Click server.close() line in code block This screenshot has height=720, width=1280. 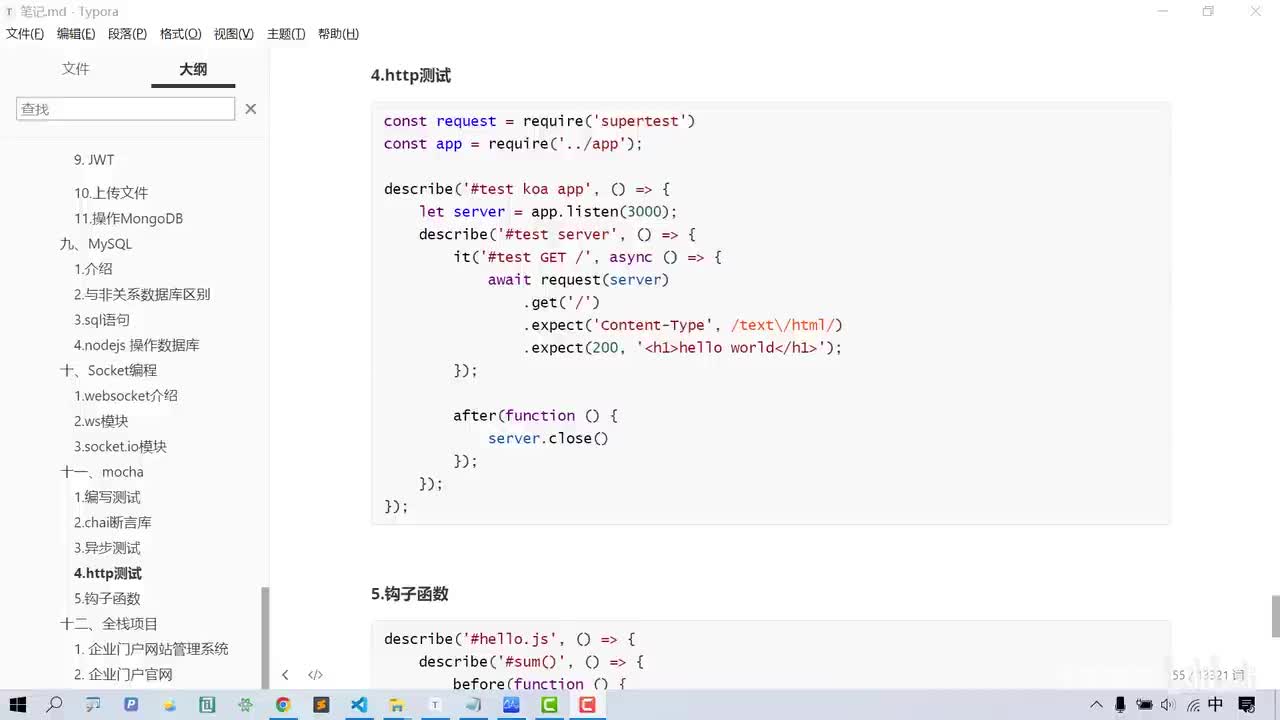pos(548,438)
